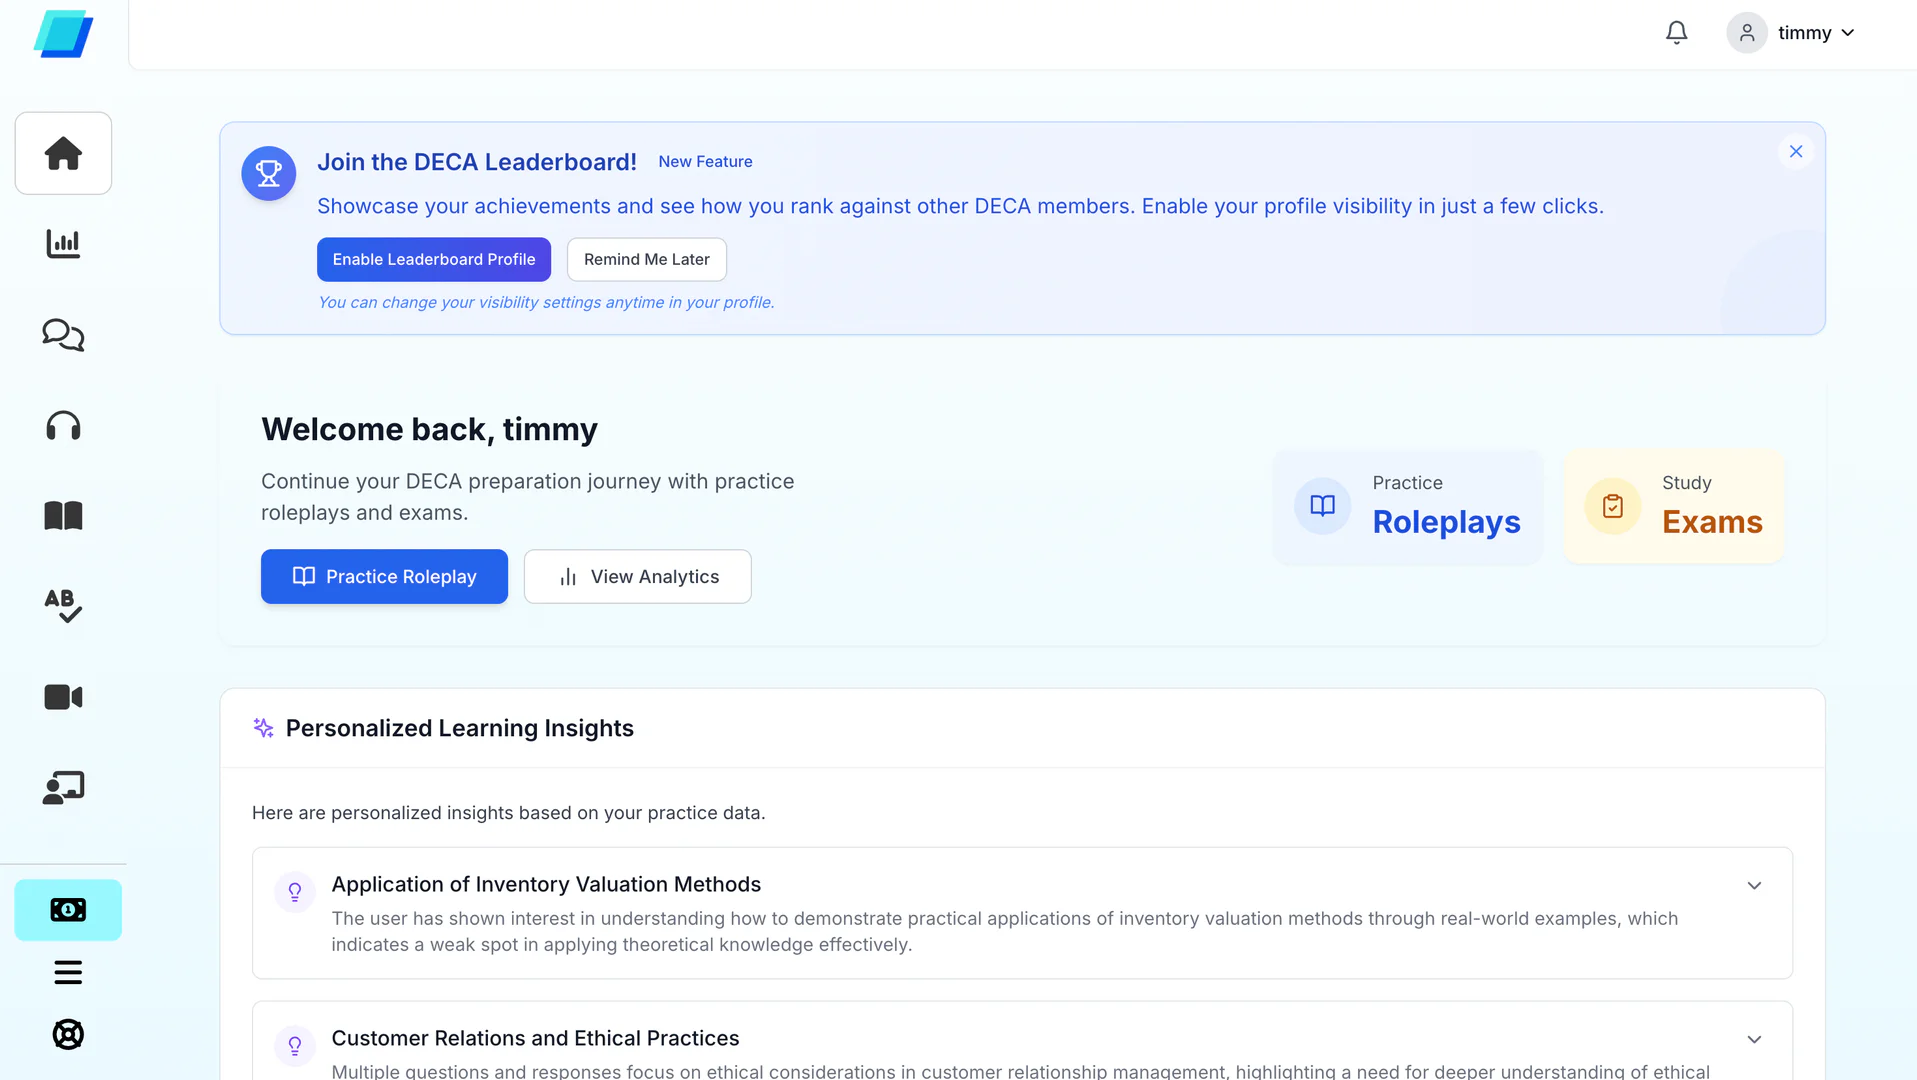Select the tutor presentation icon in sidebar
1917x1080 pixels.
click(x=63, y=787)
